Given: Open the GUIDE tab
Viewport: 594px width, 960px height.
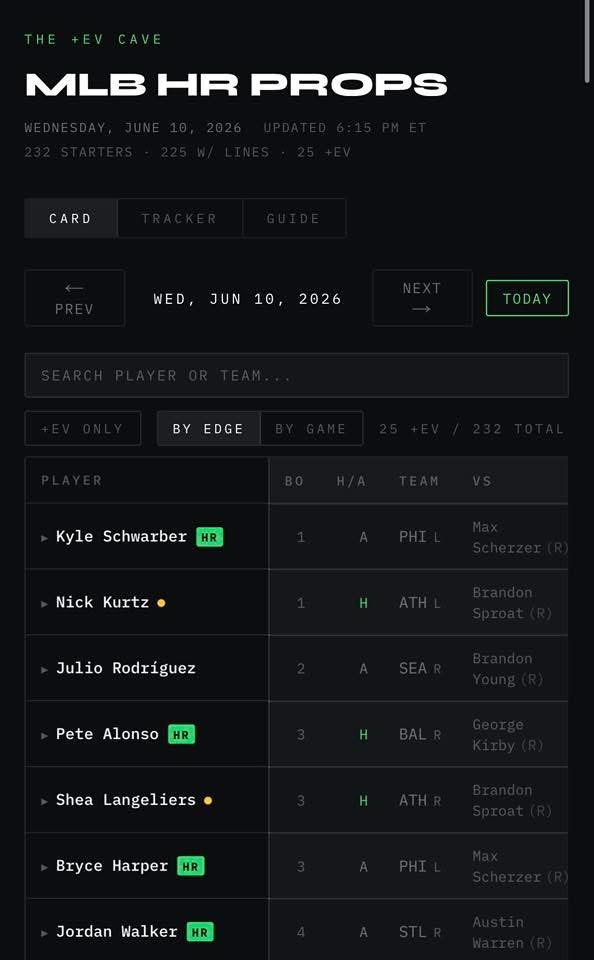Looking at the screenshot, I should pos(294,218).
